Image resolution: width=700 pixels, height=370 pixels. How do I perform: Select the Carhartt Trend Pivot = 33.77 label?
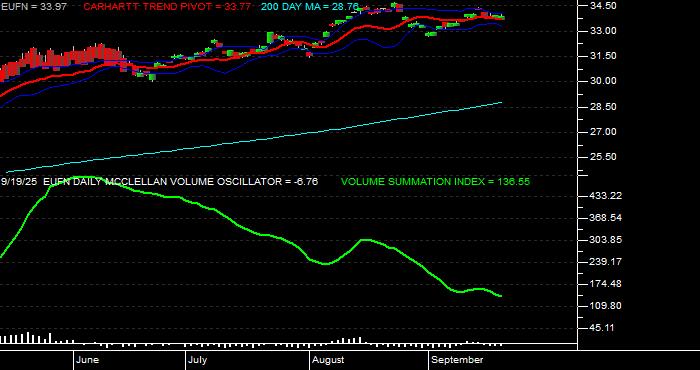coord(167,6)
